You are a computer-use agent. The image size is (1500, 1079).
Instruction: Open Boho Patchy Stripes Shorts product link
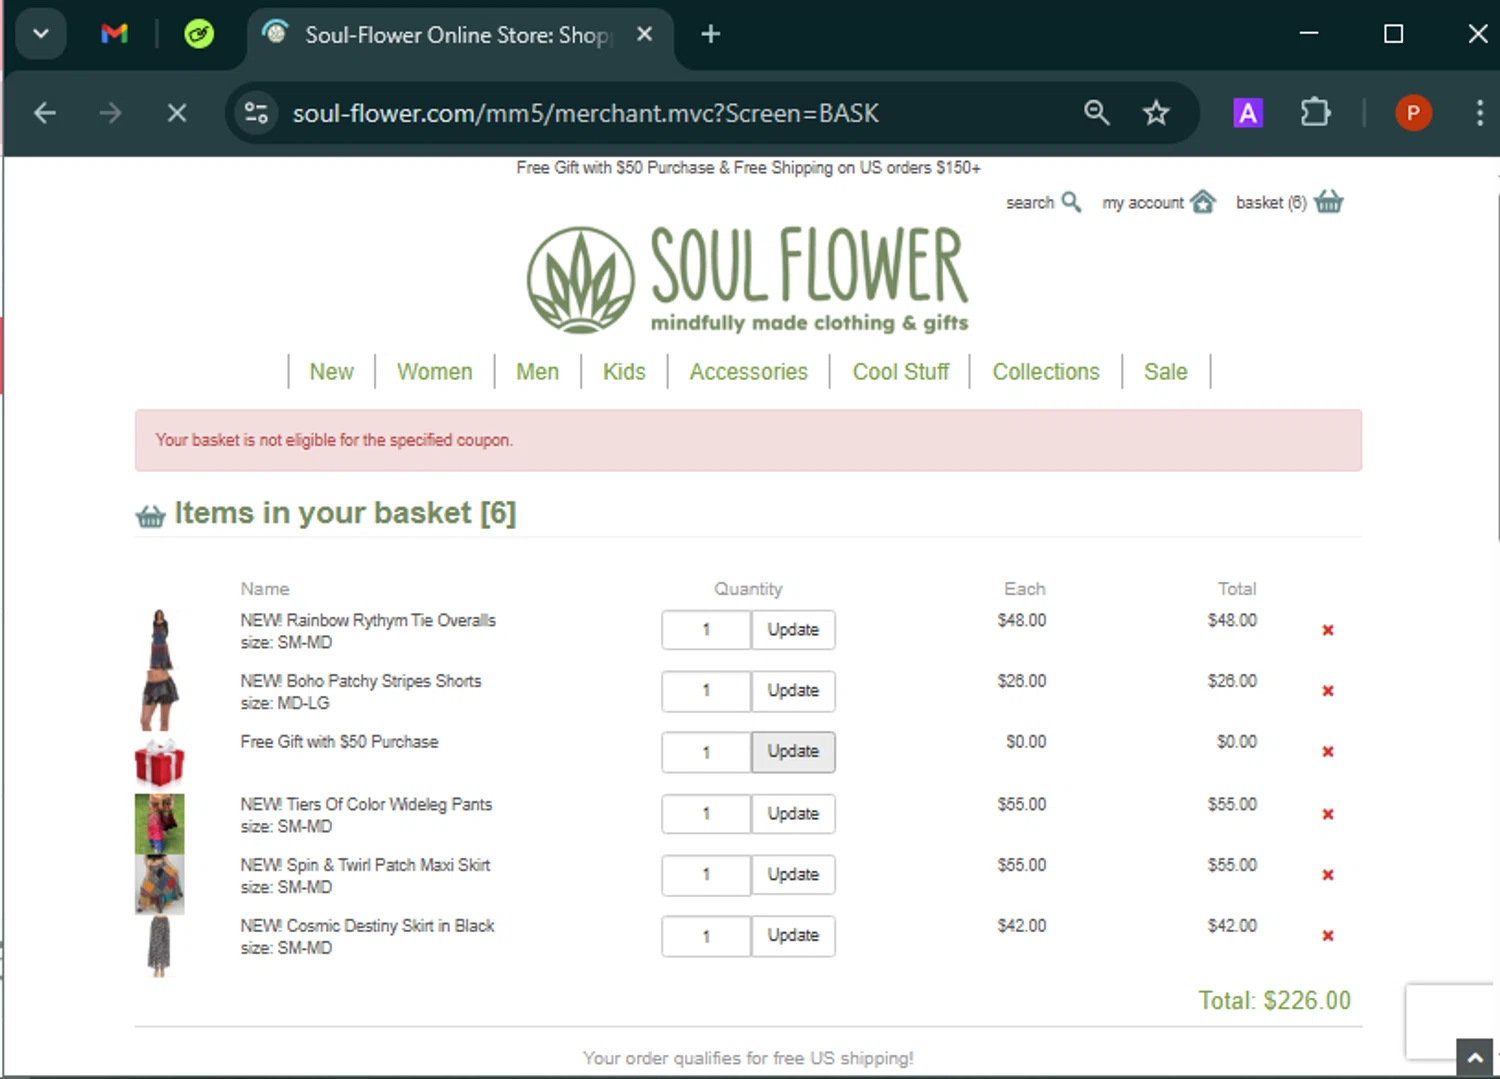(361, 681)
